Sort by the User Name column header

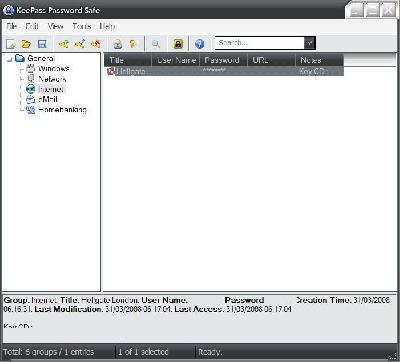[176, 60]
